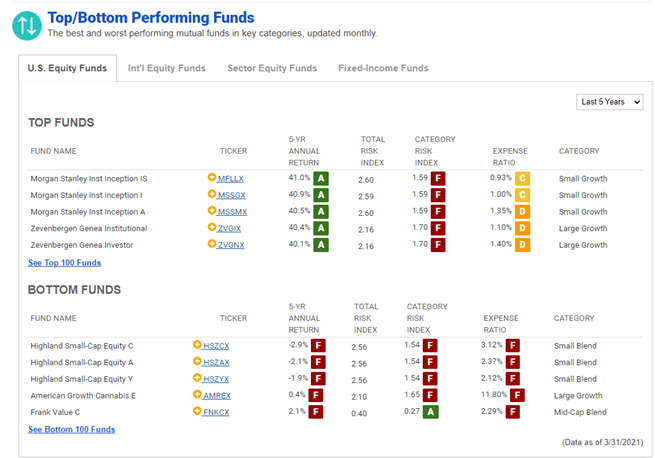This screenshot has width=655, height=458.
Task: Open the MSSMX ticker link
Action: [x=232, y=212]
